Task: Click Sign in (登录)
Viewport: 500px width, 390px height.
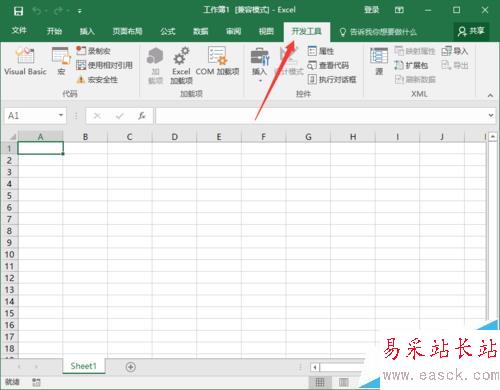Action: 371,10
